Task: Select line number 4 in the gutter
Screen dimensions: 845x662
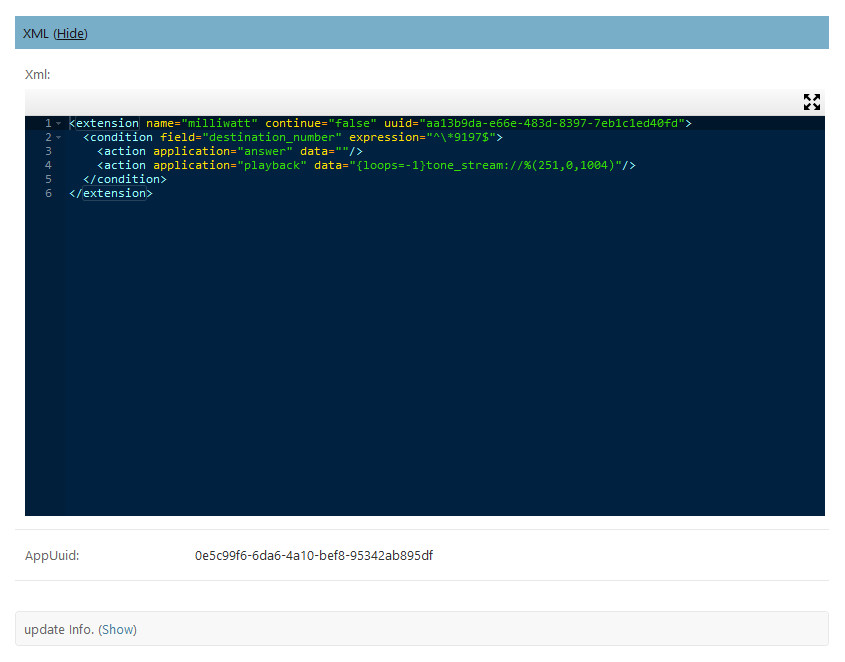Action: click(48, 165)
